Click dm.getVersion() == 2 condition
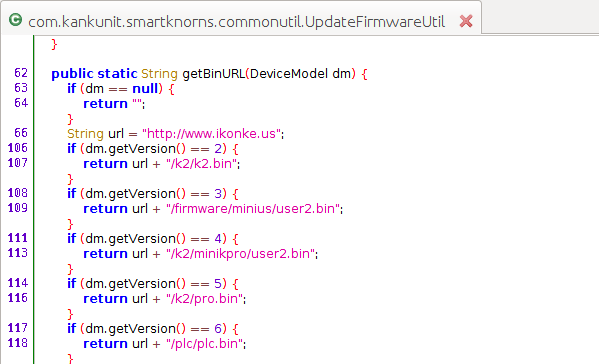Image resolution: width=599 pixels, height=364 pixels. pos(154,149)
